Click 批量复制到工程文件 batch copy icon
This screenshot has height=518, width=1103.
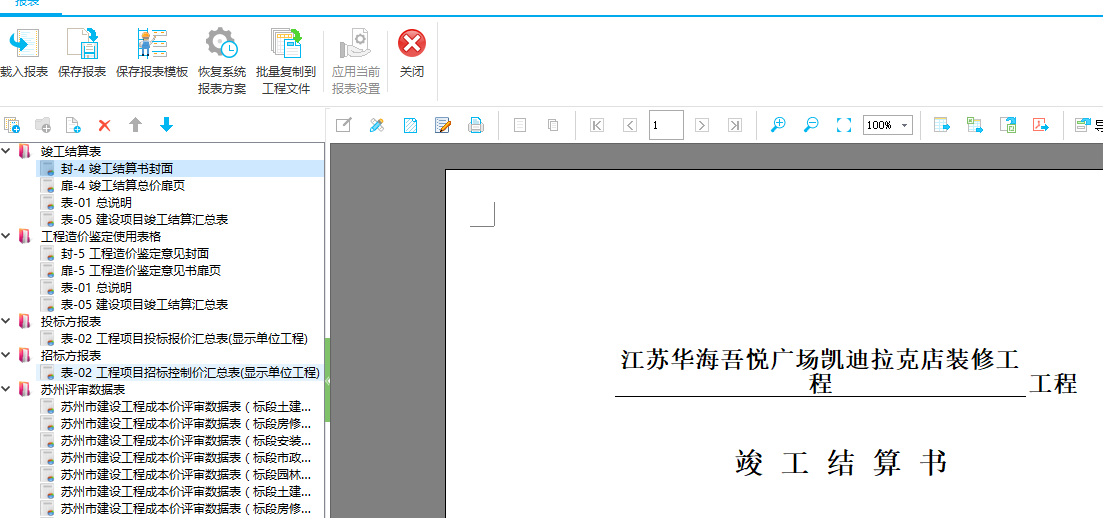pos(286,43)
